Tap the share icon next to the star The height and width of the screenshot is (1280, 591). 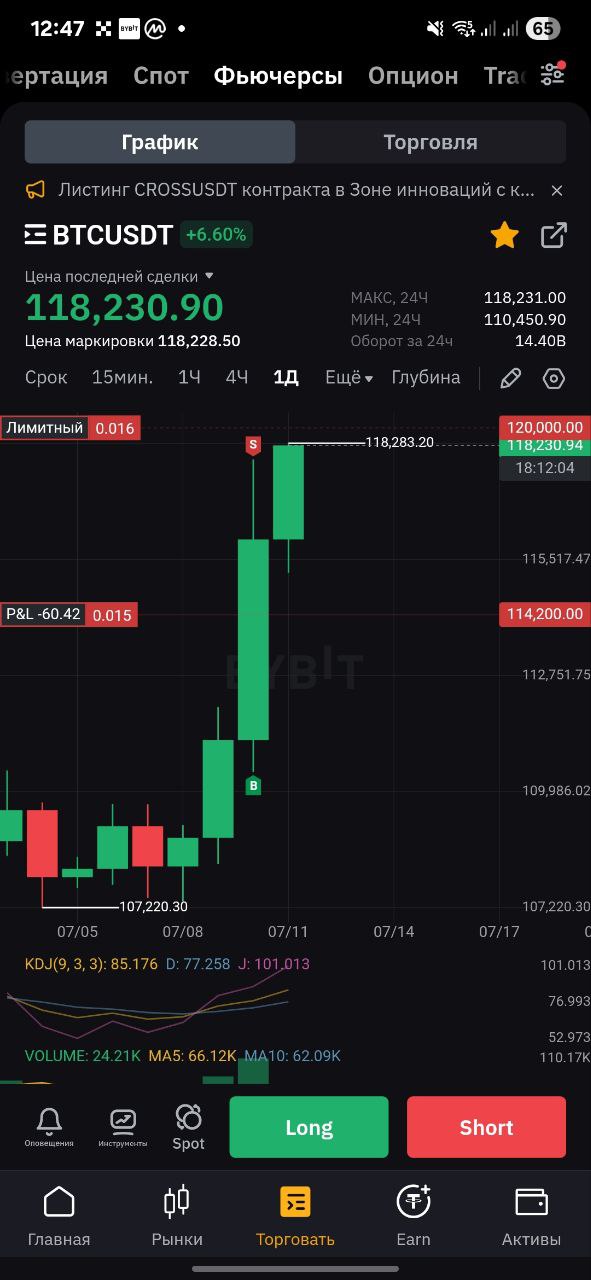(553, 235)
